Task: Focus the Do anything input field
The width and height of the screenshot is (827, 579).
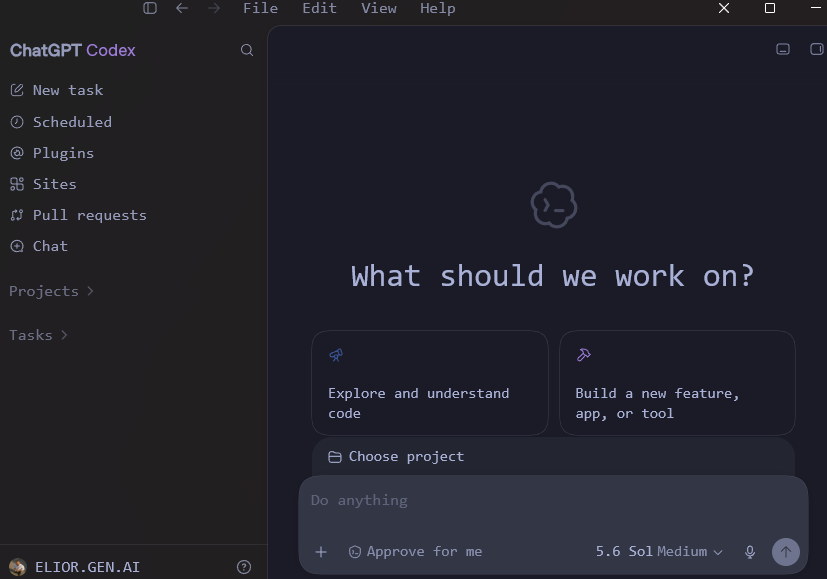Action: (554, 501)
